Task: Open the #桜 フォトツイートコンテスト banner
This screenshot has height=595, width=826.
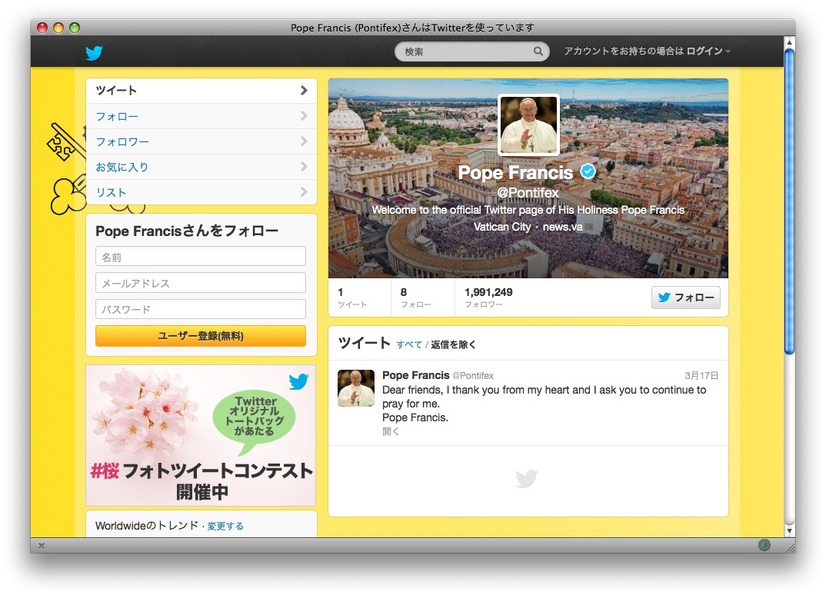Action: point(201,435)
